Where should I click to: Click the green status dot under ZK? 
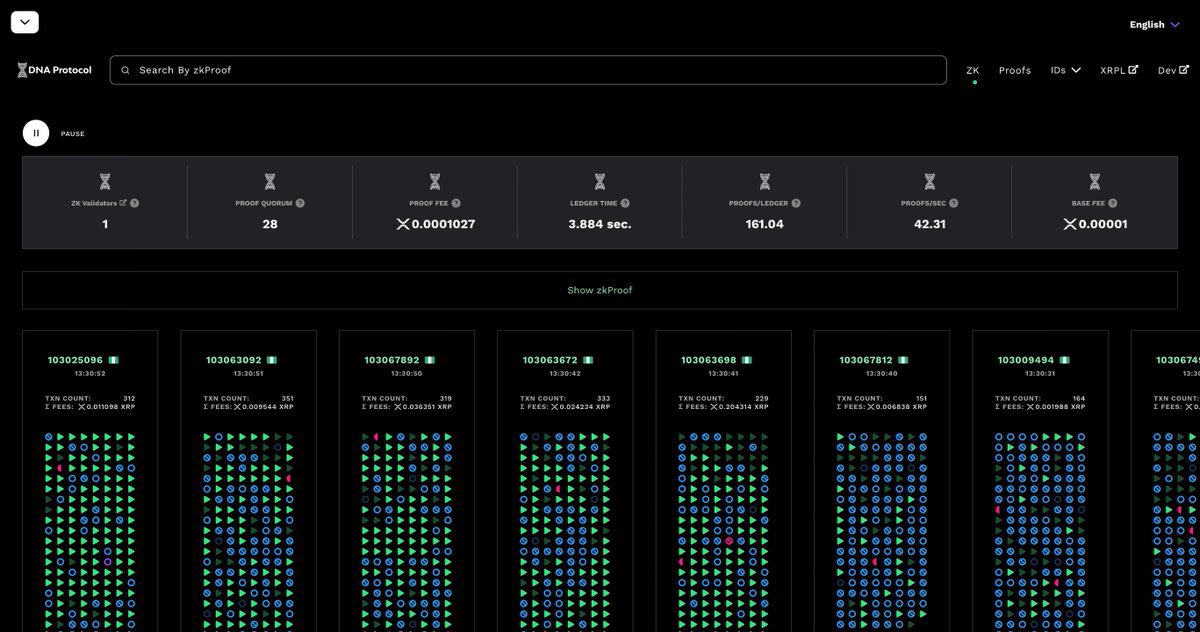coord(973,83)
